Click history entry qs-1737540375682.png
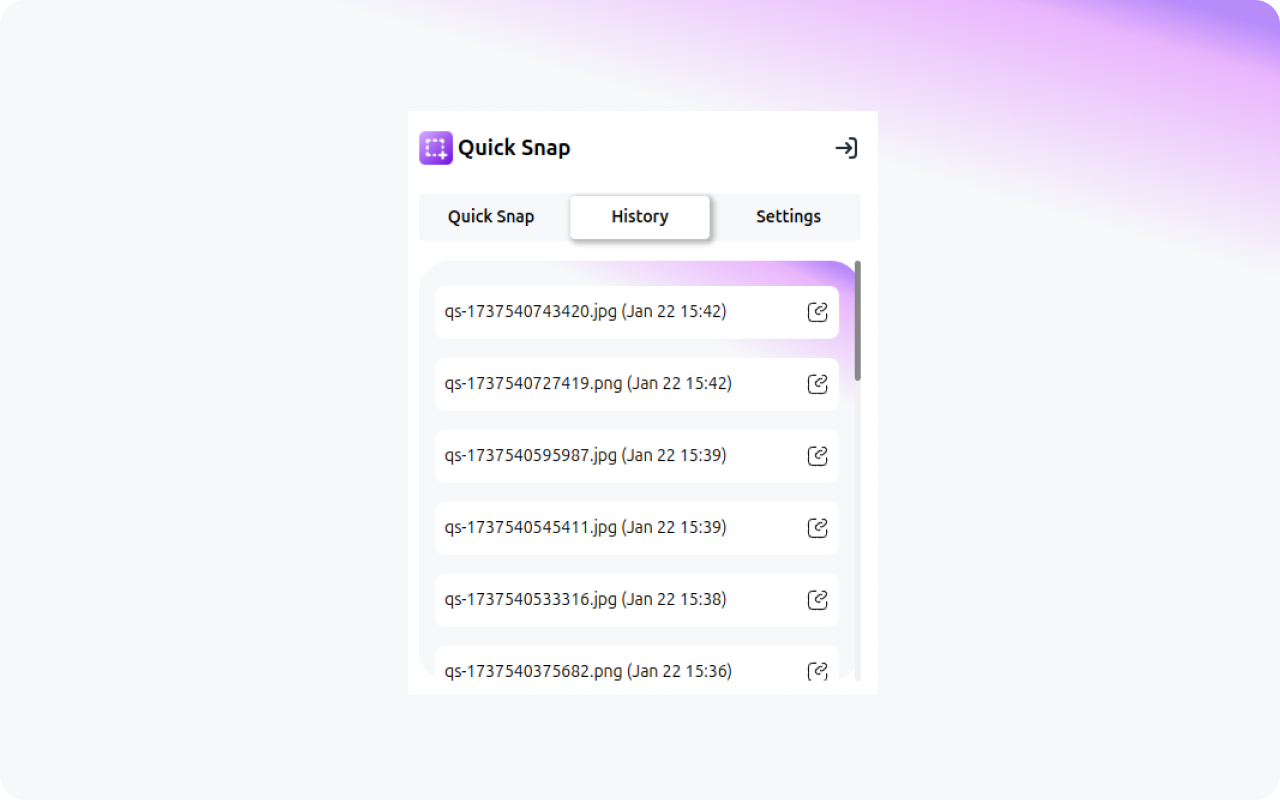1280x800 pixels. pos(588,671)
